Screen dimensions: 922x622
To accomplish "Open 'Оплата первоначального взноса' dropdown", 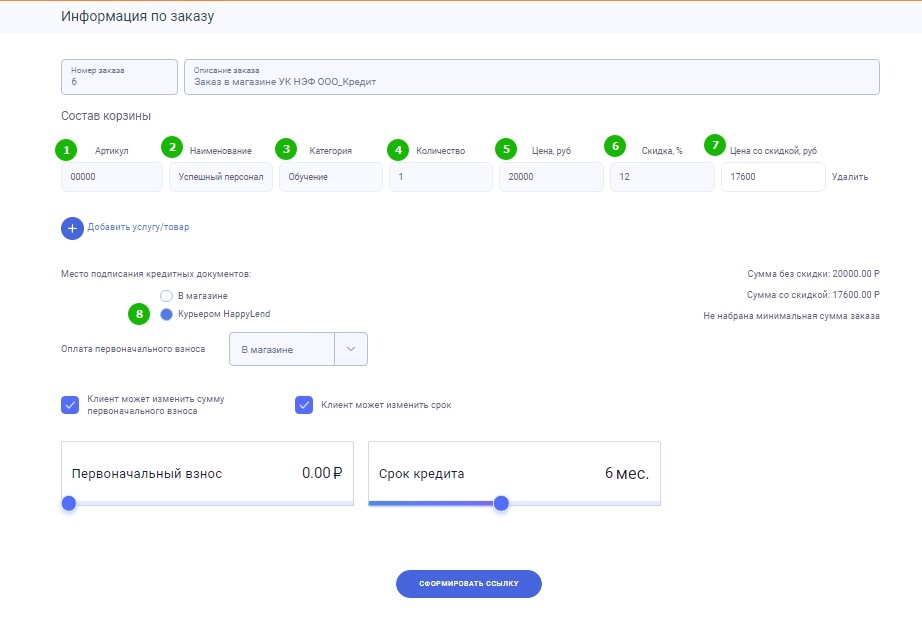I will click(282, 349).
